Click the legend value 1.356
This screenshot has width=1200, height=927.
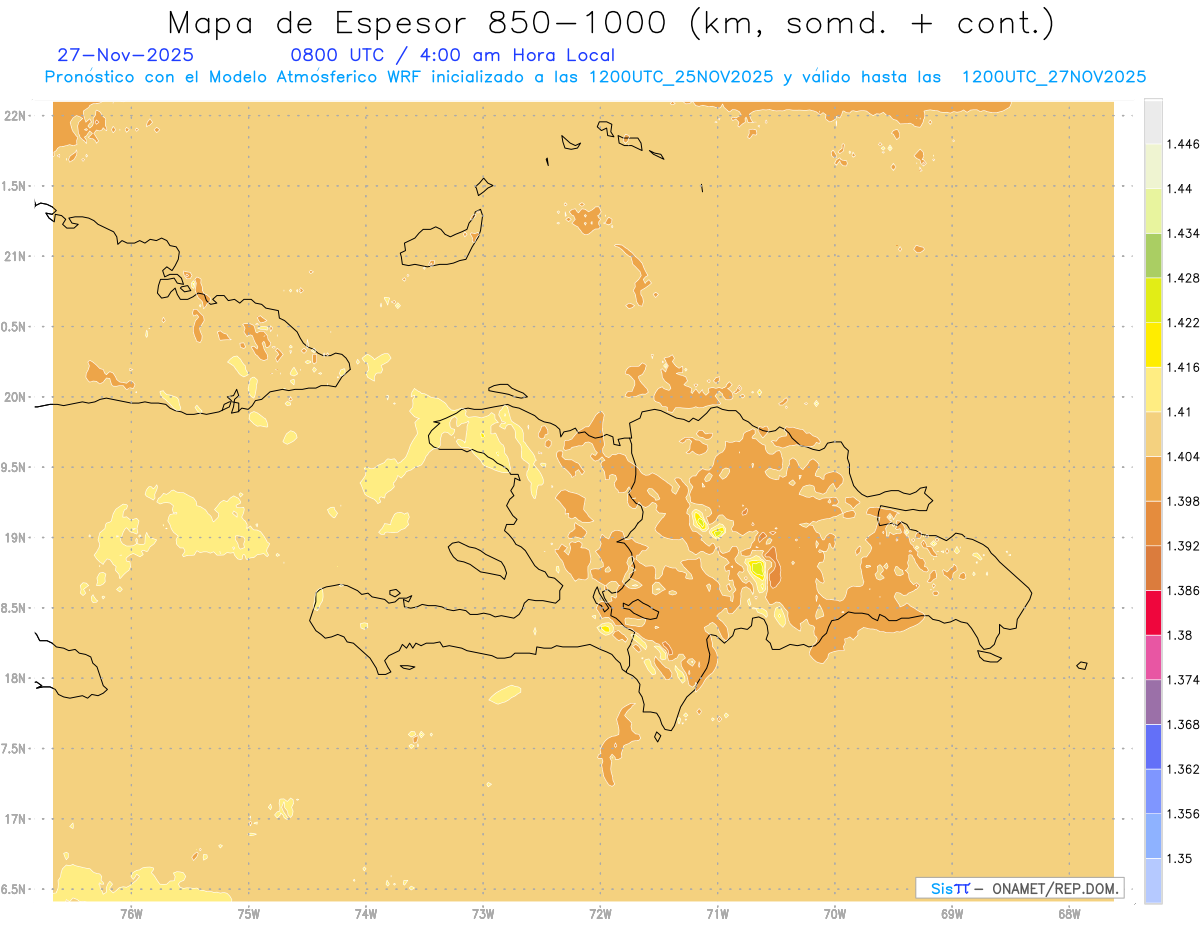[1183, 814]
